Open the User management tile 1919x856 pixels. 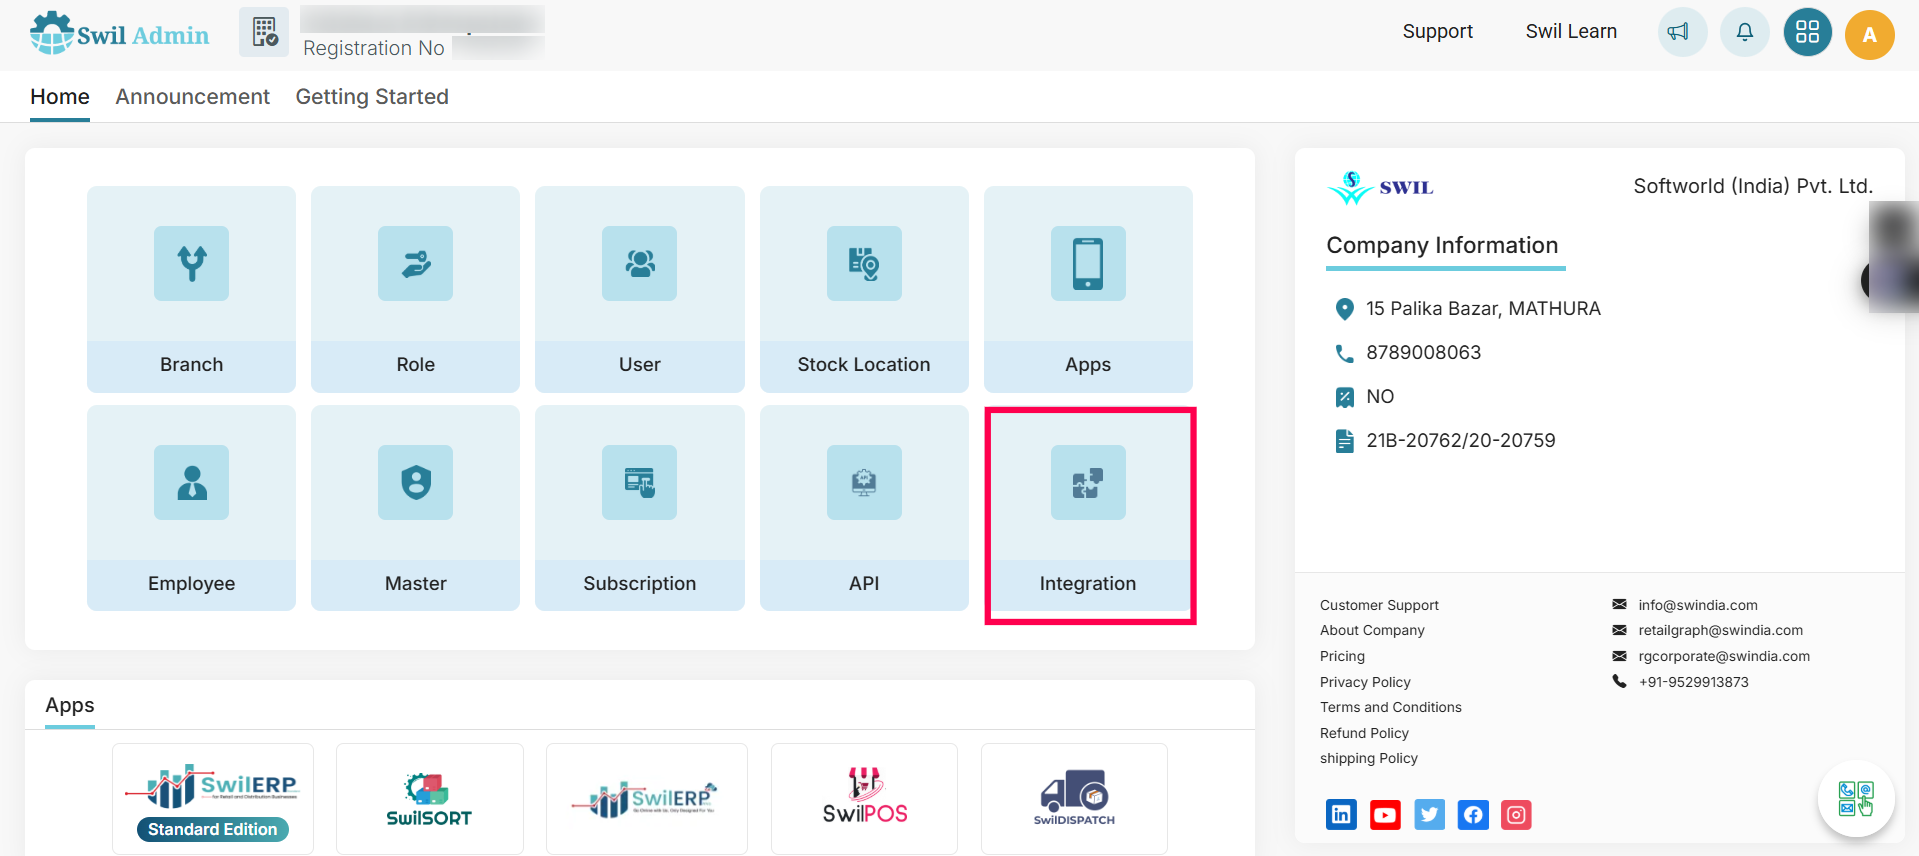click(640, 289)
